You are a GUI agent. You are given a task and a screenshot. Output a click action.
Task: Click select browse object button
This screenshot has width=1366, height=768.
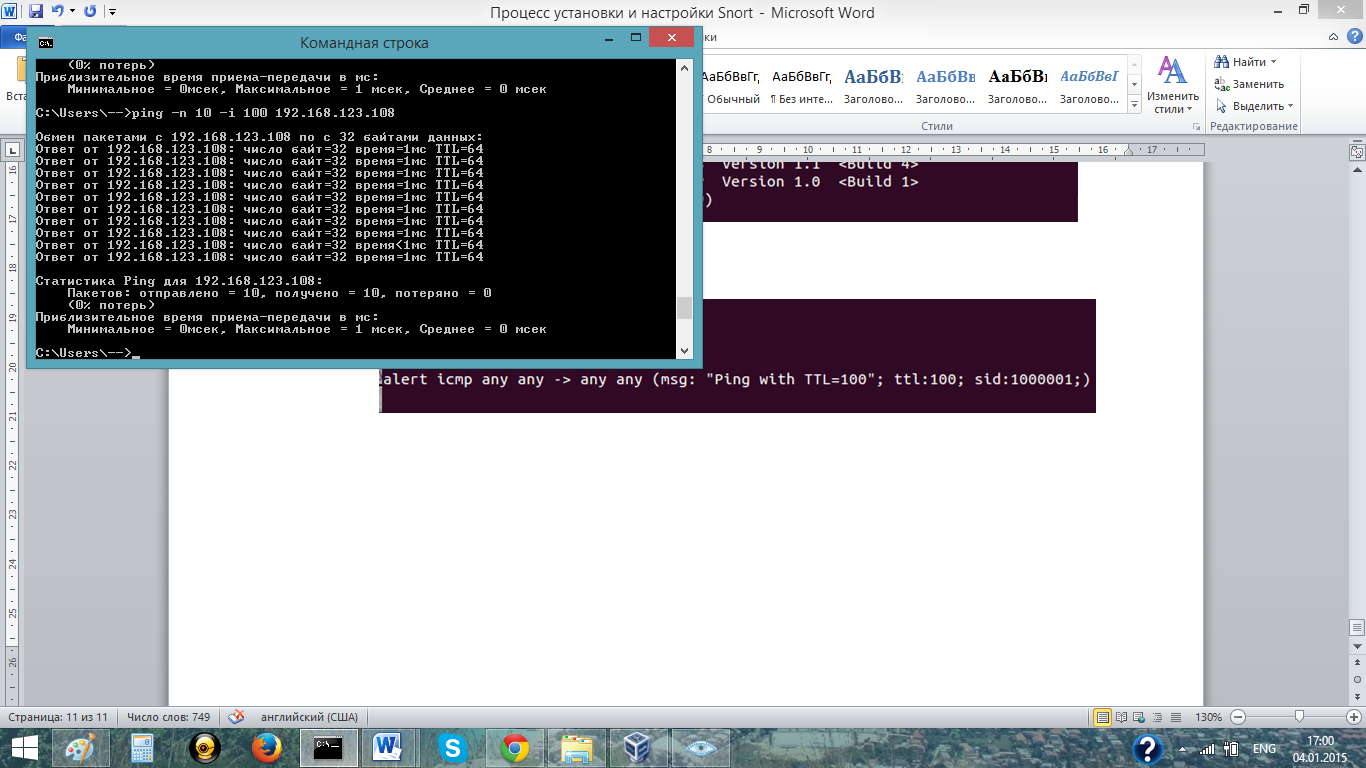[1357, 679]
